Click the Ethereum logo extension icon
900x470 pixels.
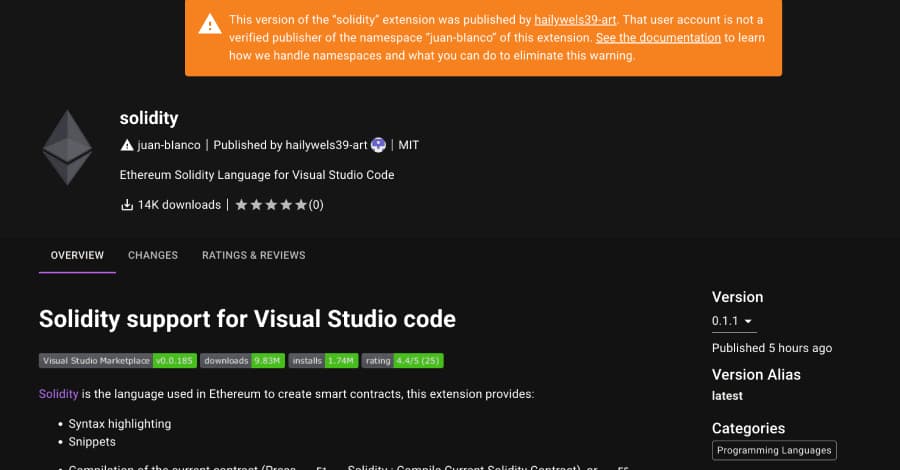point(66,147)
